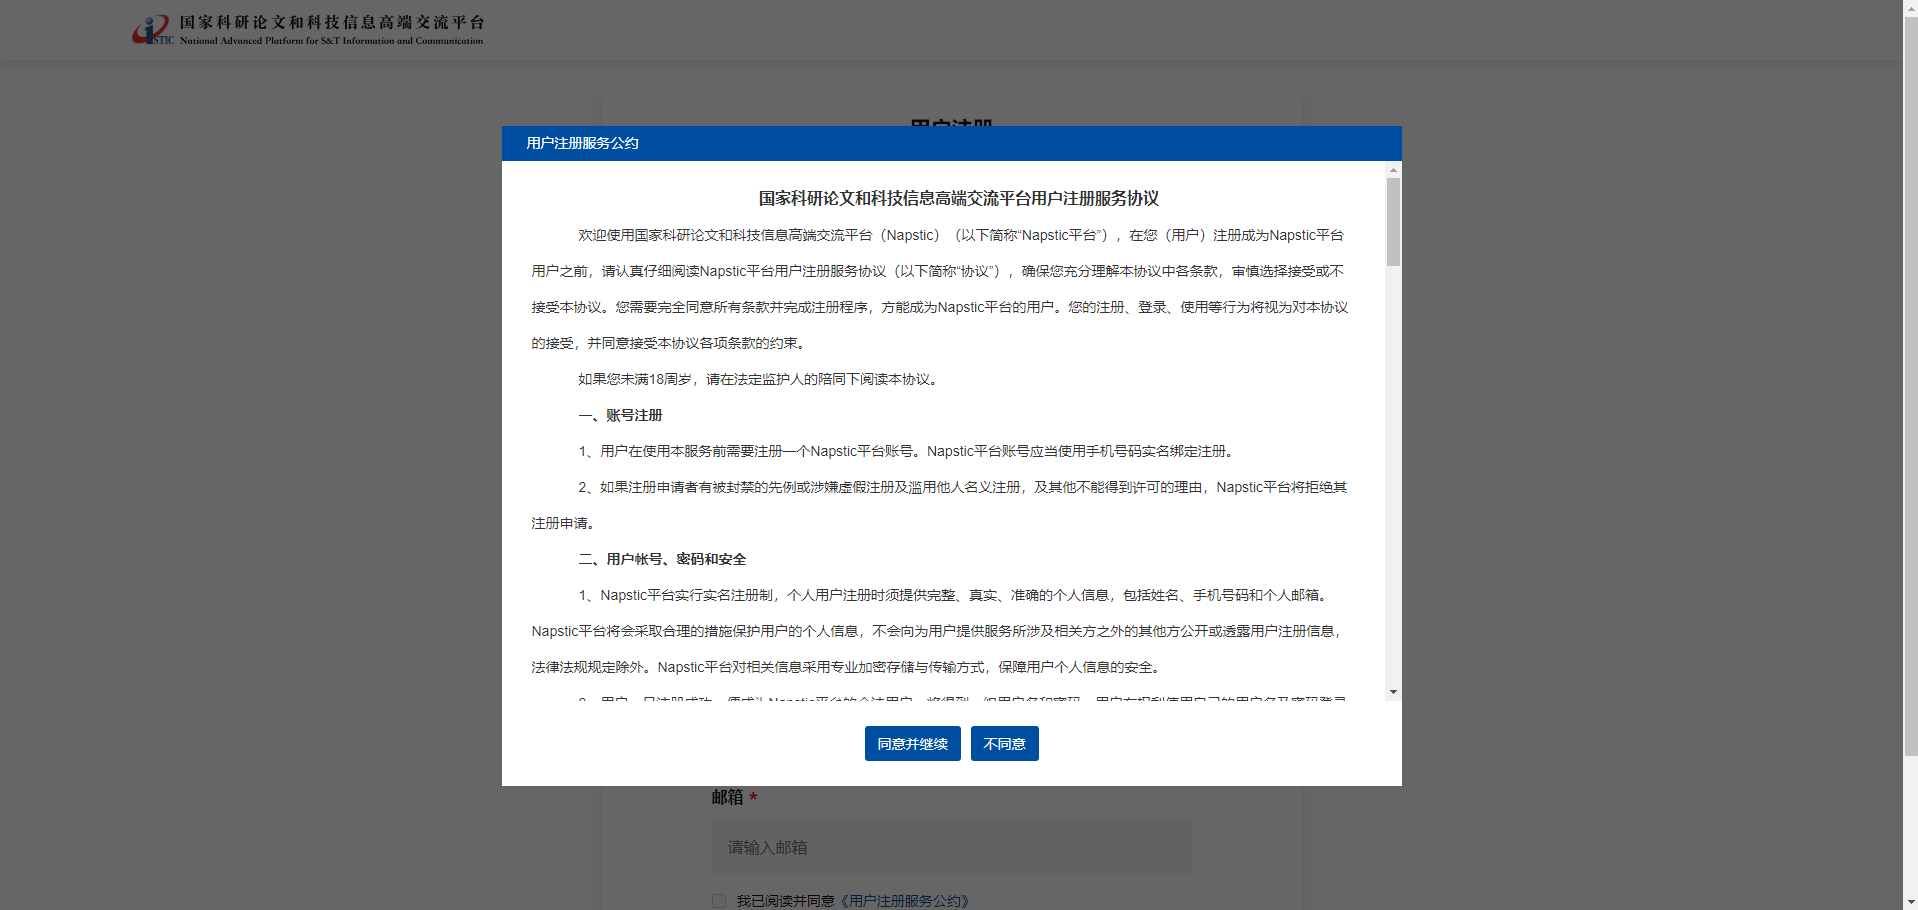
Task: Click the NSTIC platform logo icon
Action: [x=153, y=30]
